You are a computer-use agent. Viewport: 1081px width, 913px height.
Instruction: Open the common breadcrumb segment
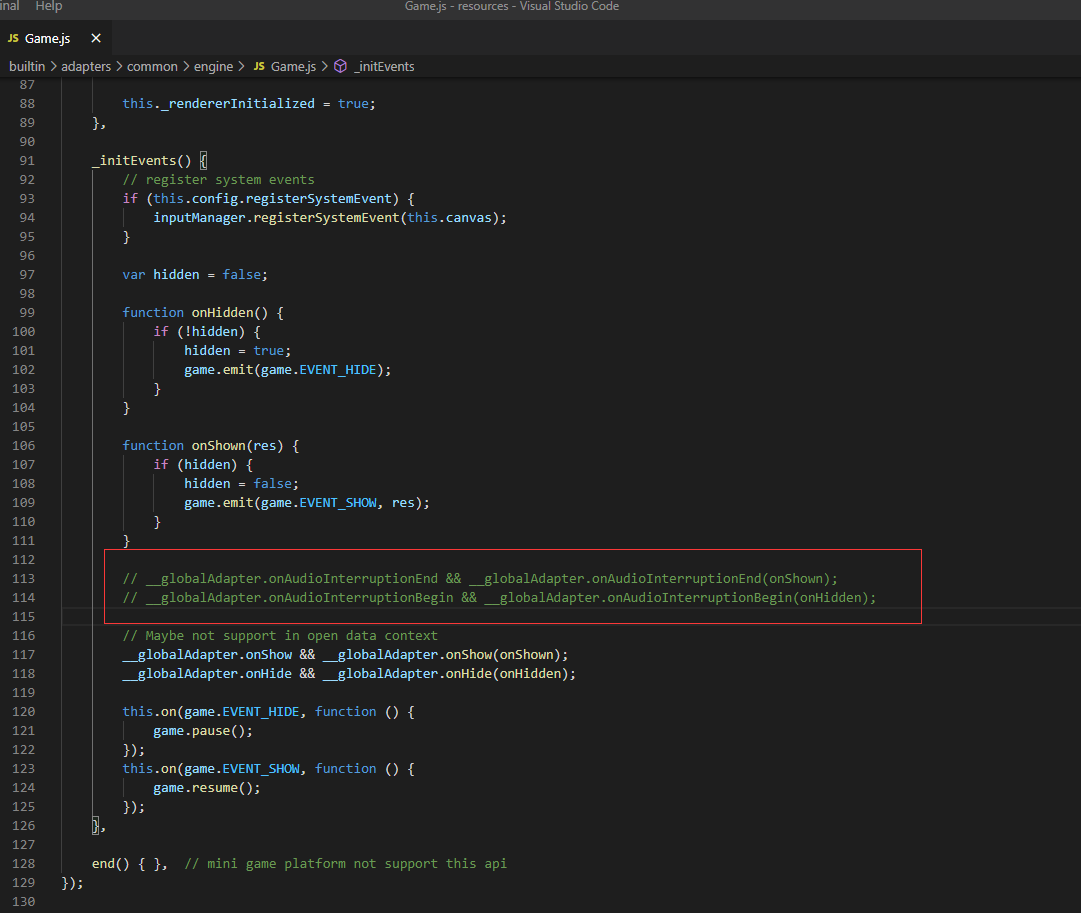[152, 66]
